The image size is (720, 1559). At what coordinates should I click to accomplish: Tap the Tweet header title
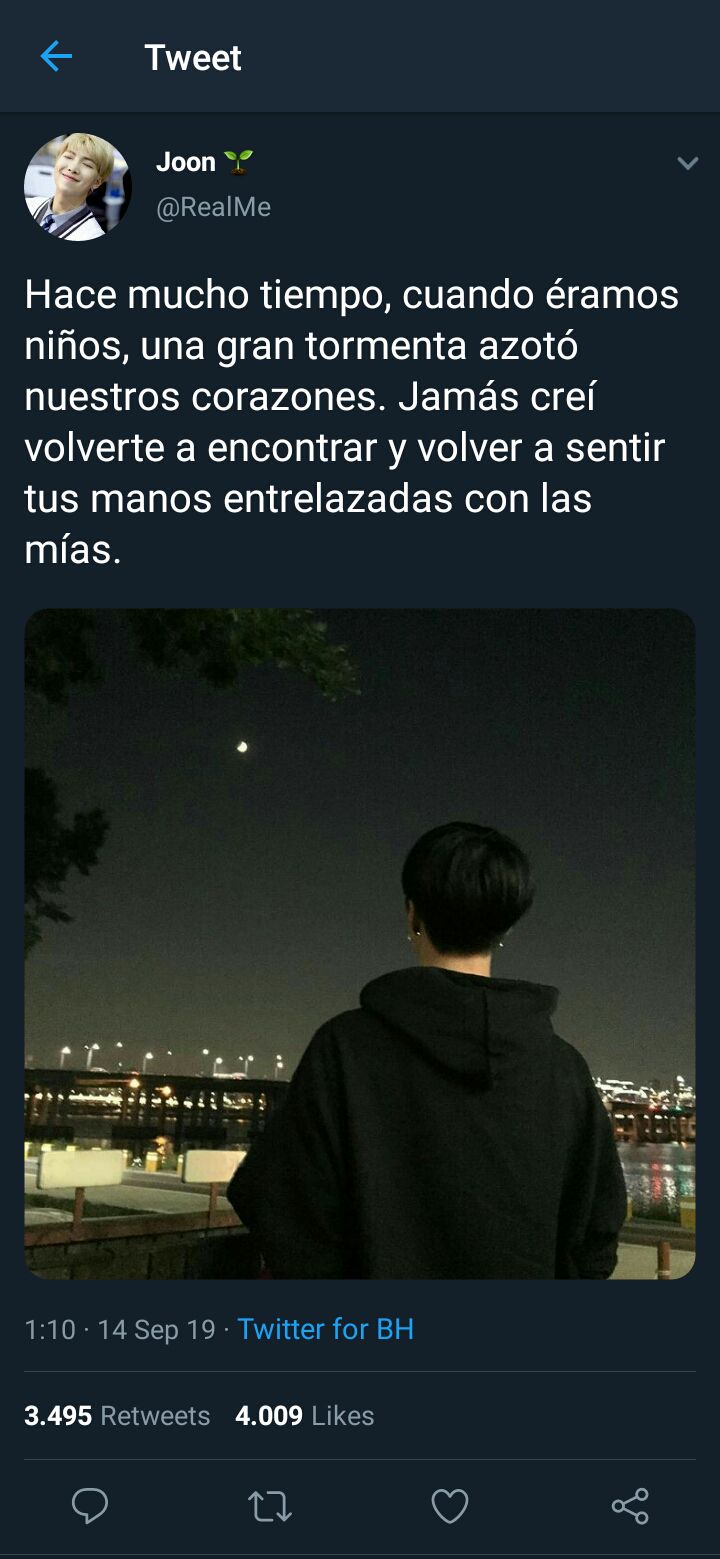point(193,58)
